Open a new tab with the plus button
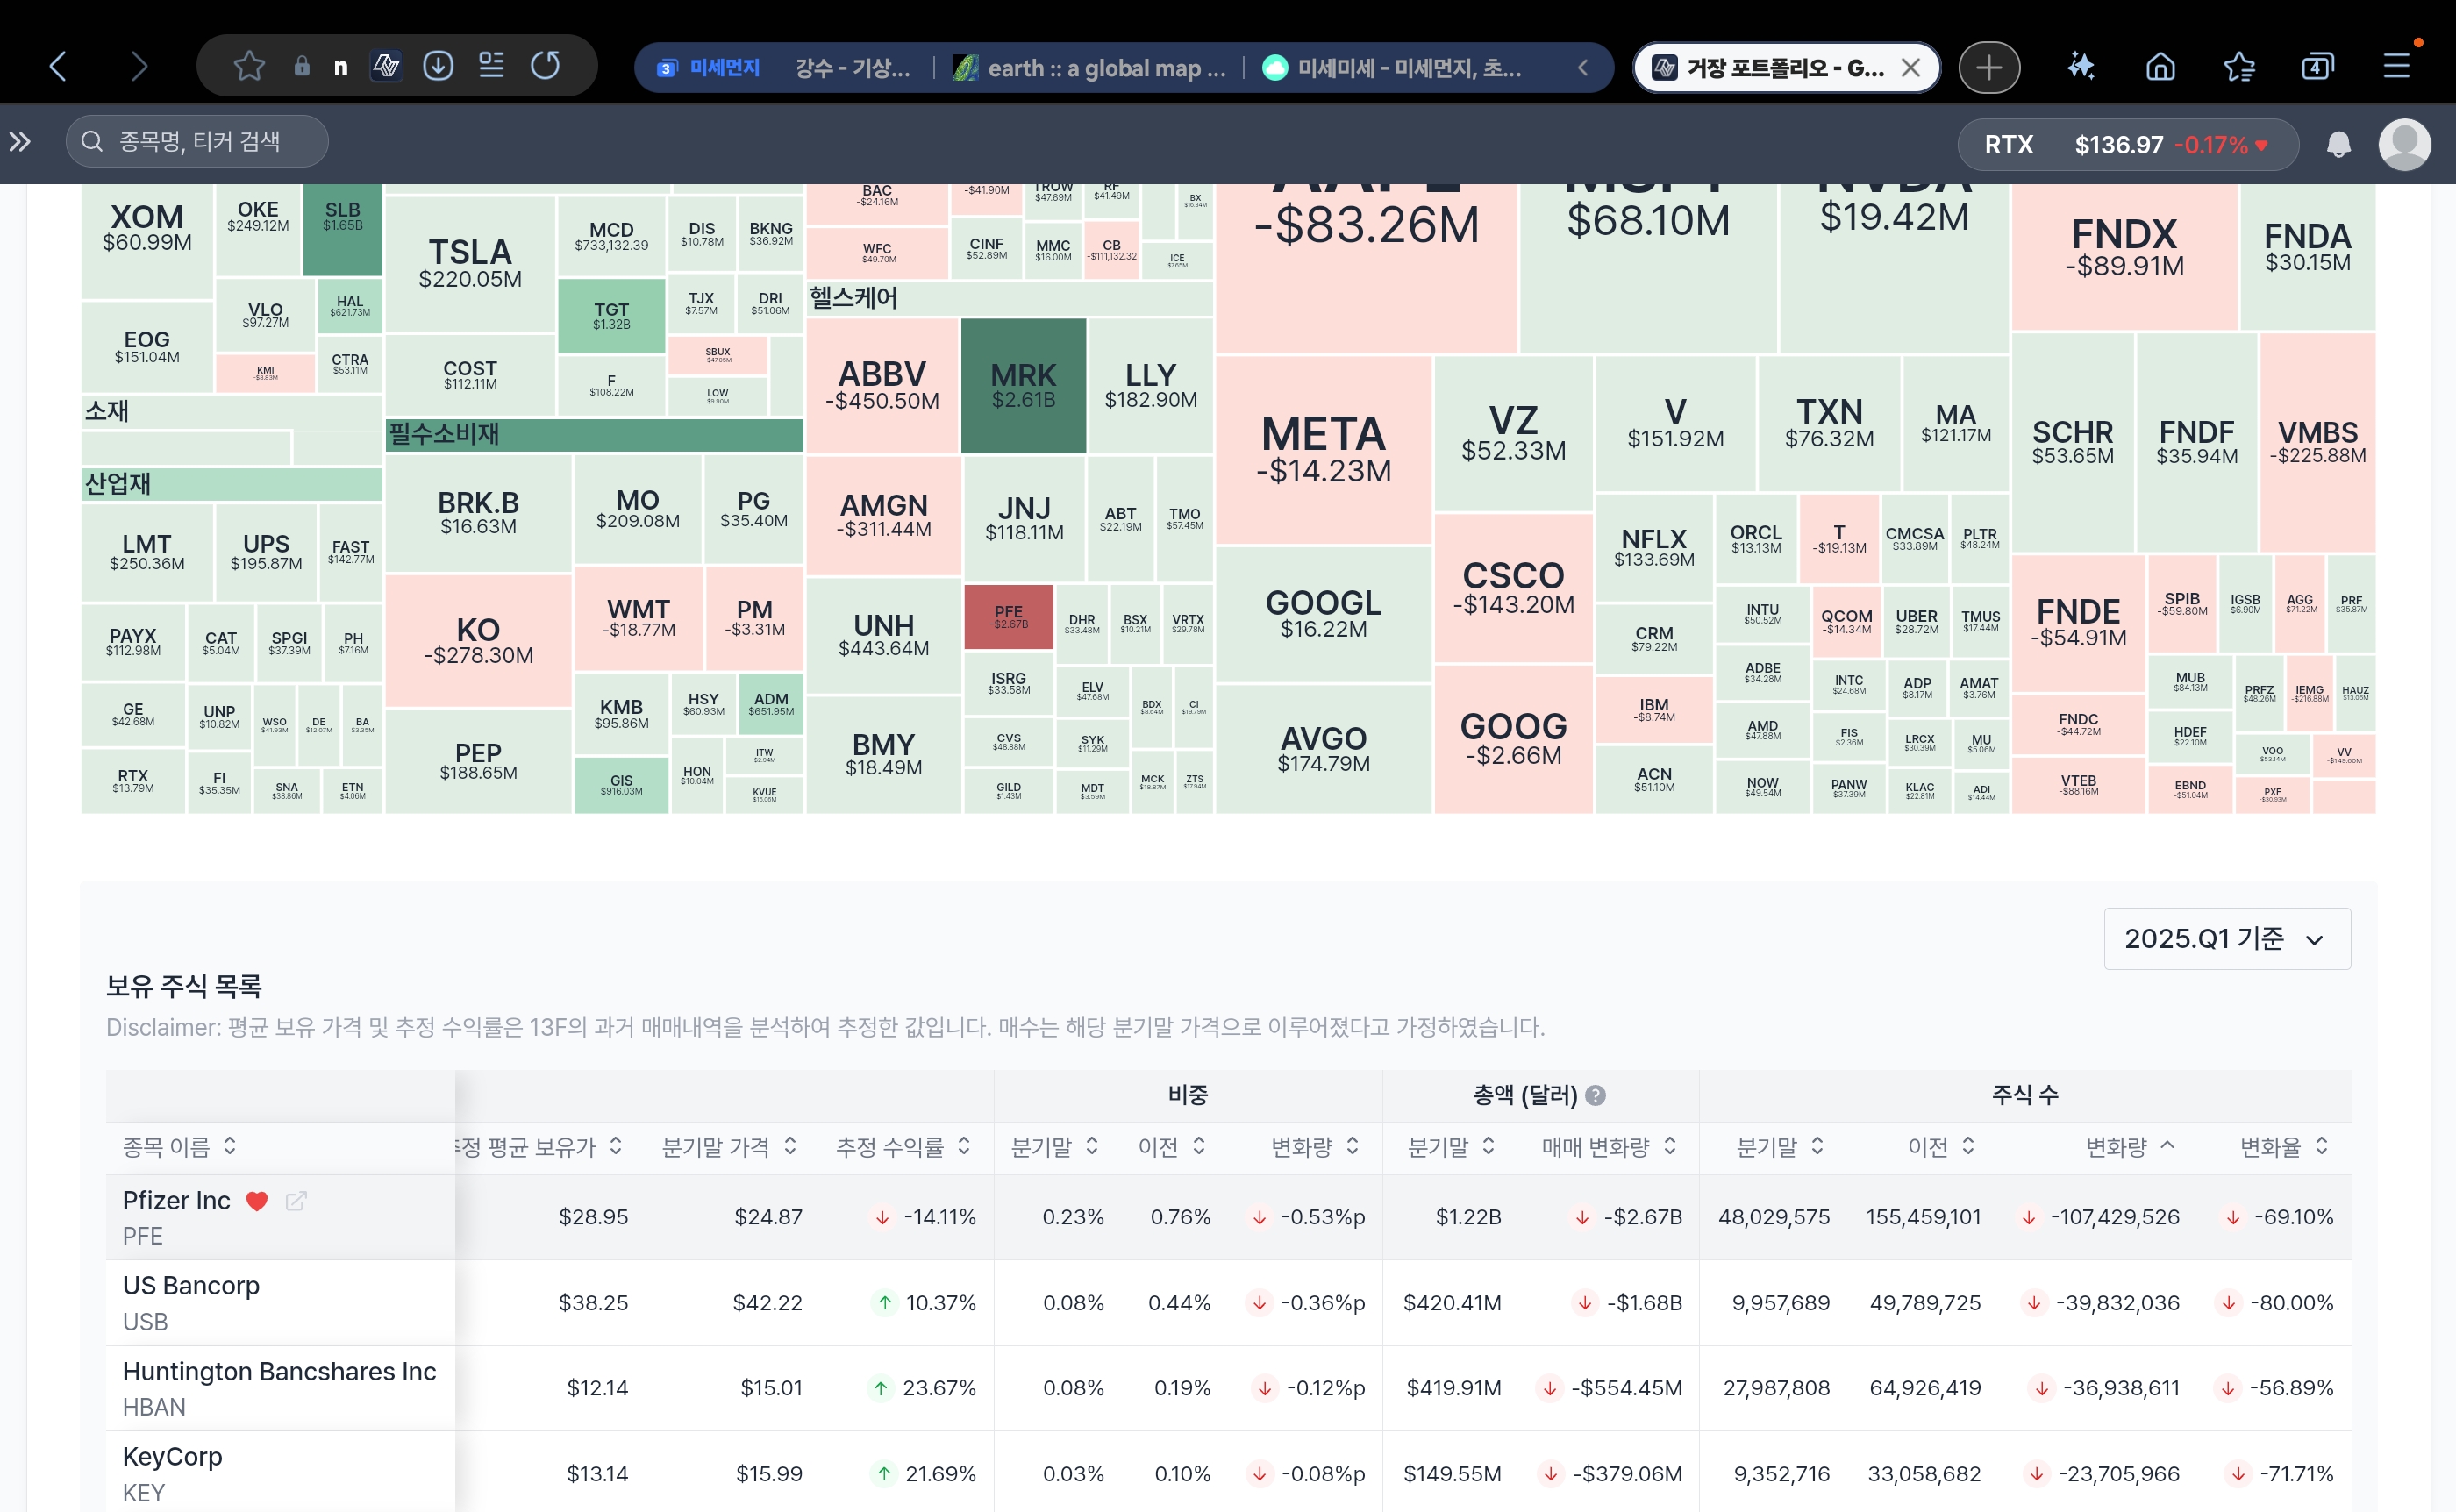This screenshot has width=2456, height=1512. point(1989,68)
